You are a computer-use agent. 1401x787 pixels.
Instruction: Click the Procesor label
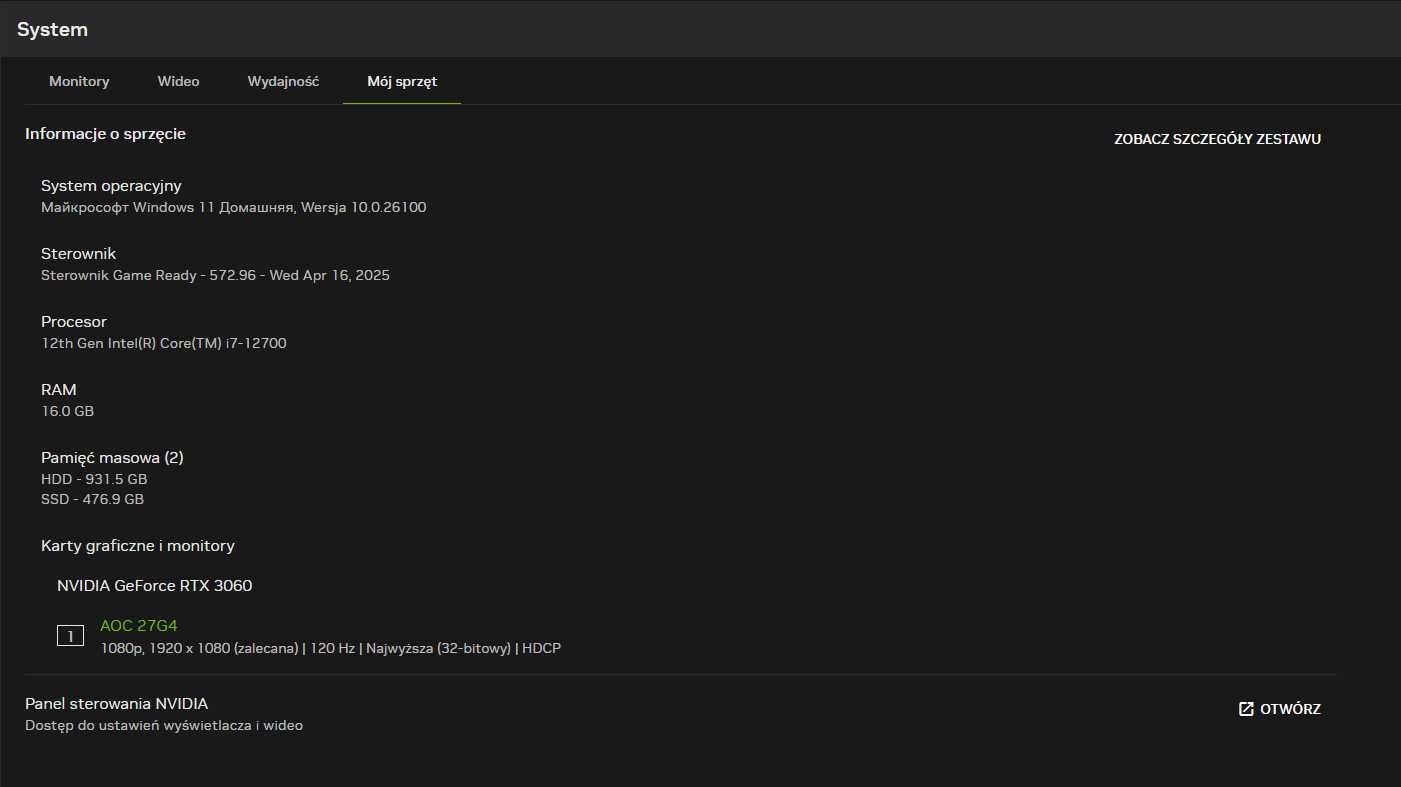73,322
